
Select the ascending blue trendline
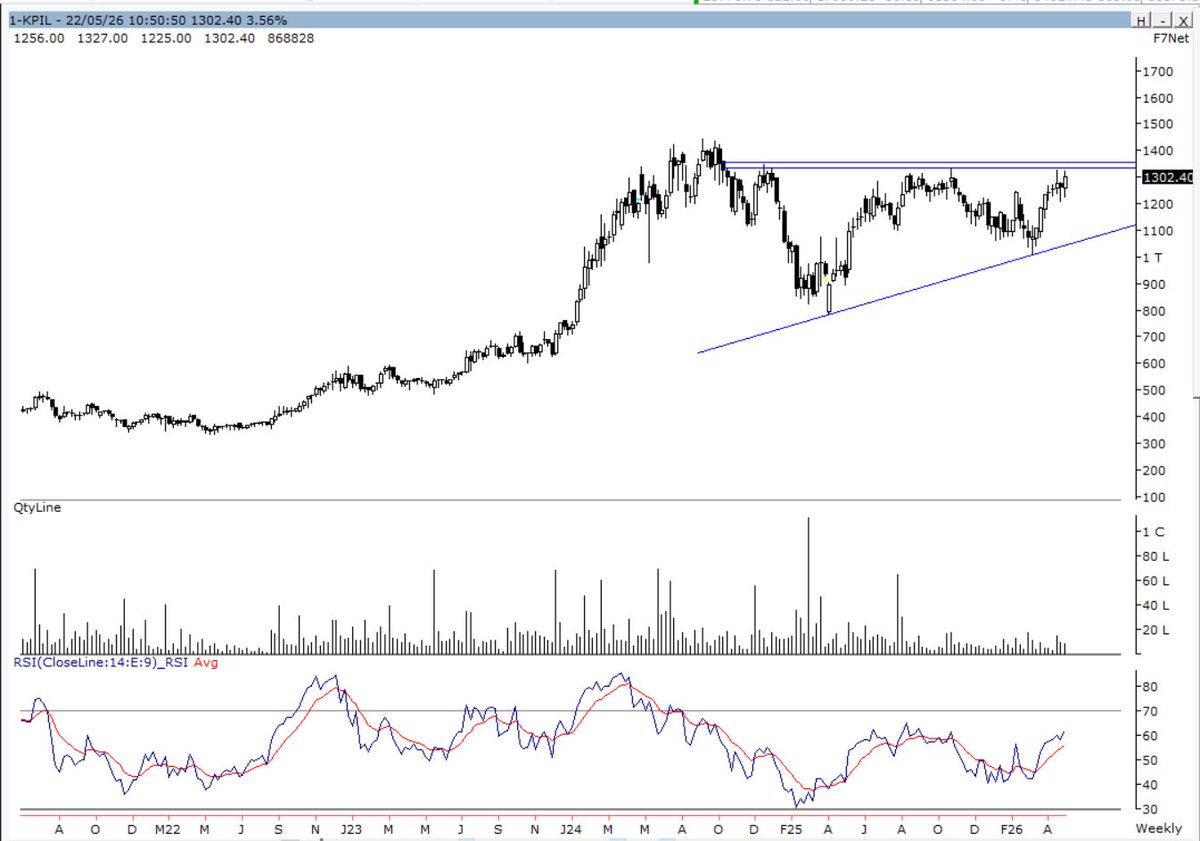(x=915, y=289)
